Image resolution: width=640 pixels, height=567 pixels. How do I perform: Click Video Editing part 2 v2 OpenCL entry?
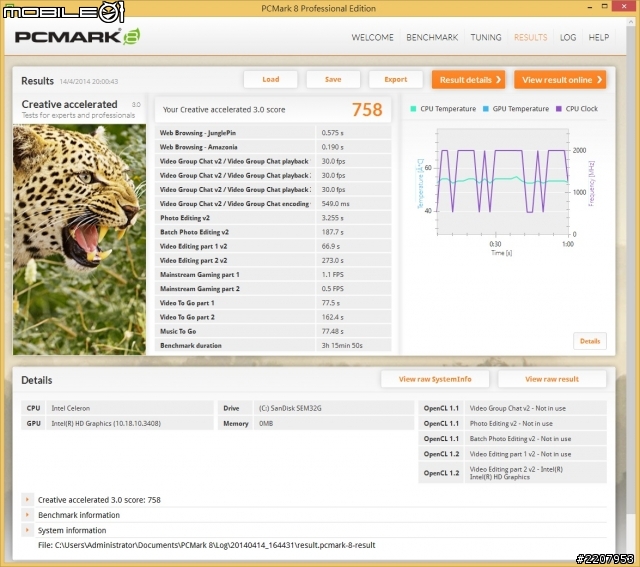536,473
